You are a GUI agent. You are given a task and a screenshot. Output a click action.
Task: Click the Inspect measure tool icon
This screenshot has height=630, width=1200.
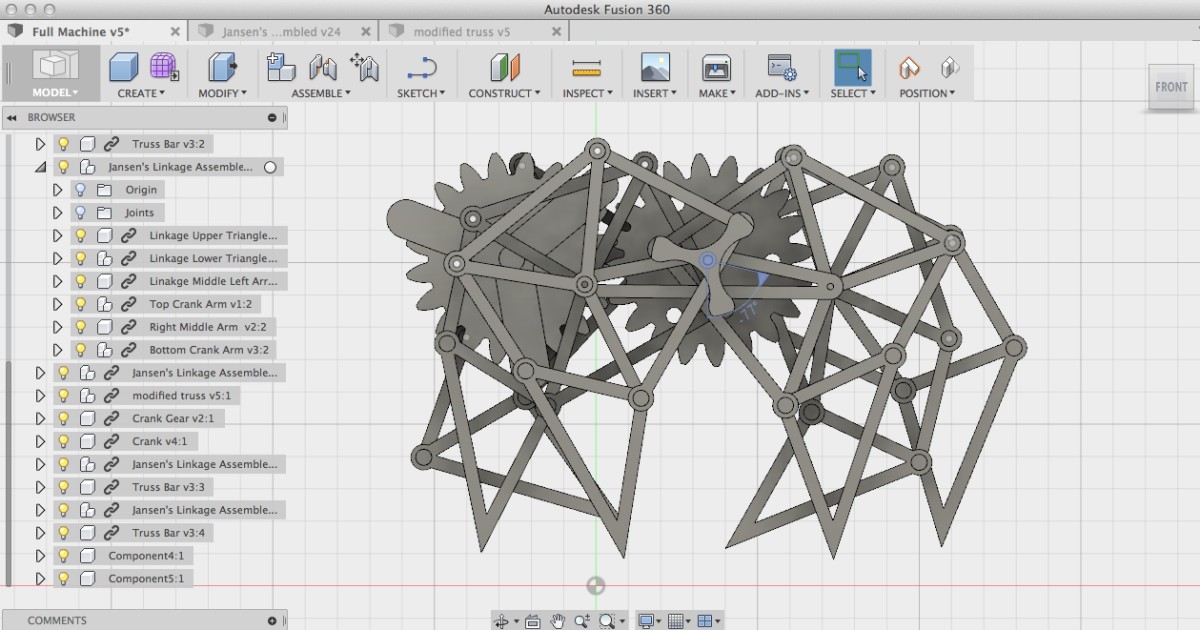tap(587, 66)
